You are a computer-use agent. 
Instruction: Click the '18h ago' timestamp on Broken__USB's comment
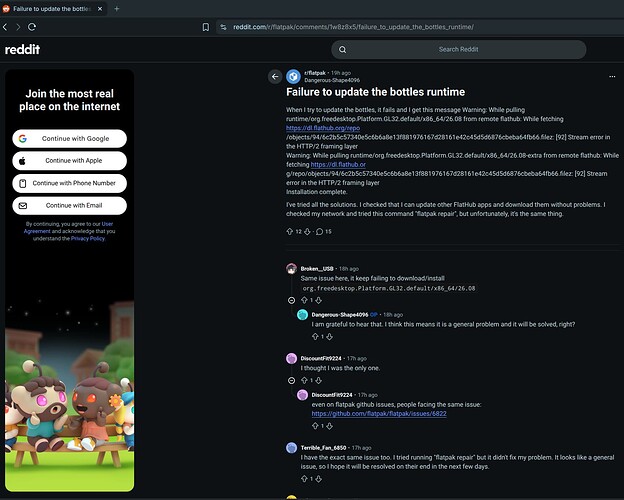pos(349,269)
